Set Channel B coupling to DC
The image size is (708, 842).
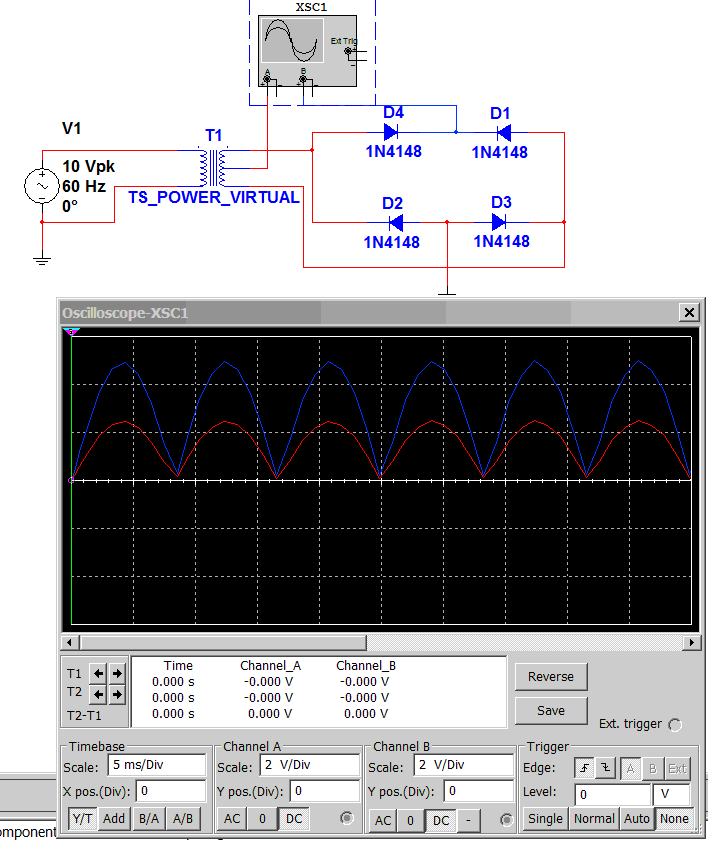click(441, 821)
